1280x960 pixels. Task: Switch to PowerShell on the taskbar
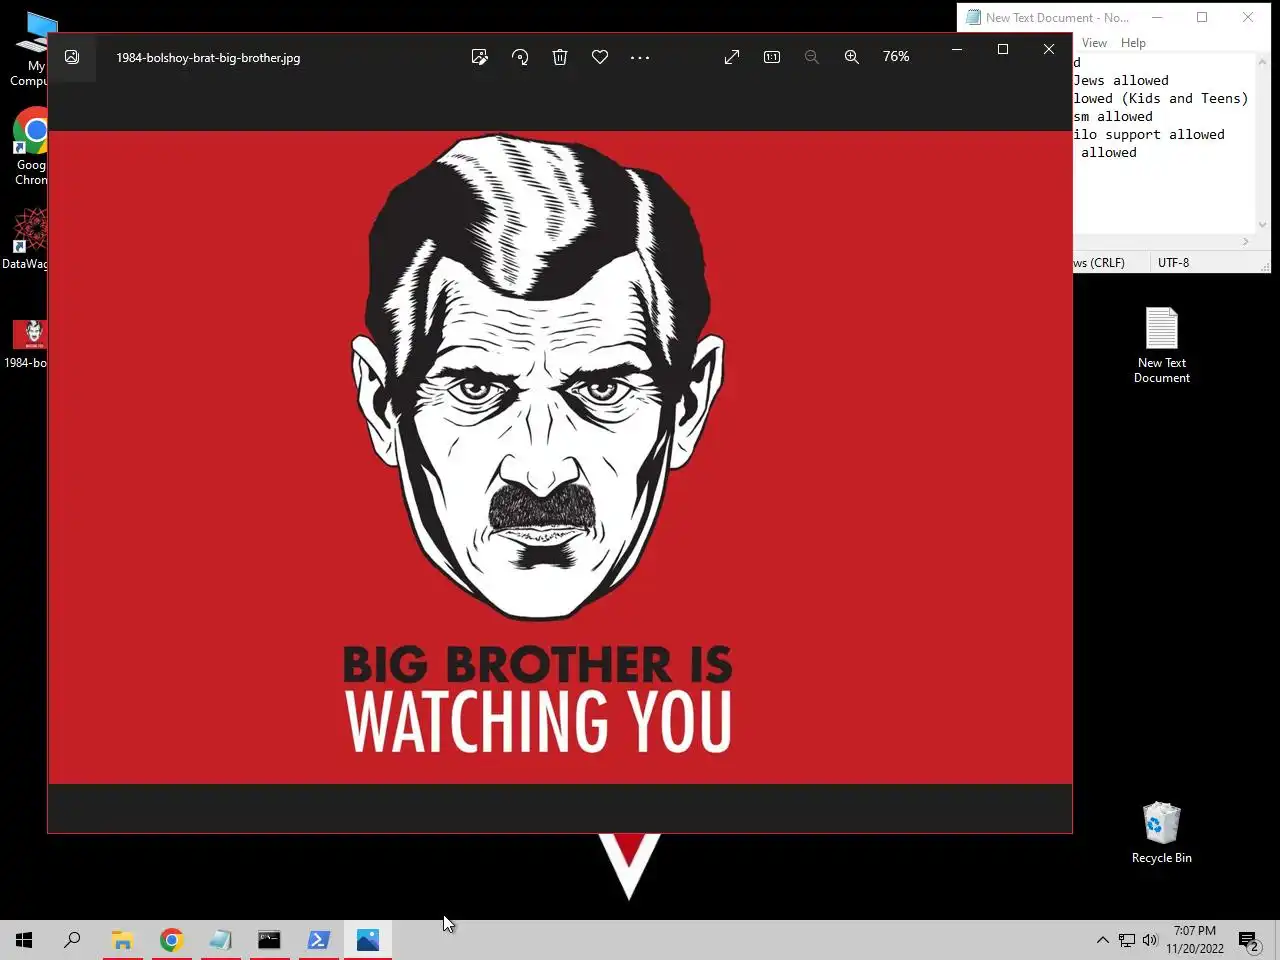click(x=318, y=940)
